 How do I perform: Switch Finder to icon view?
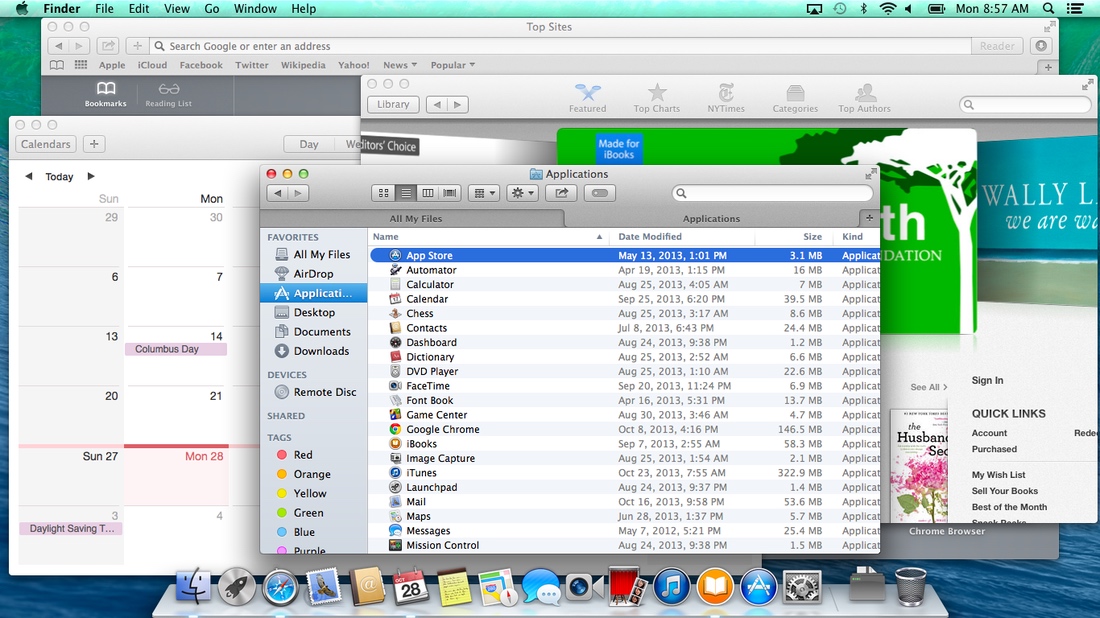point(383,193)
